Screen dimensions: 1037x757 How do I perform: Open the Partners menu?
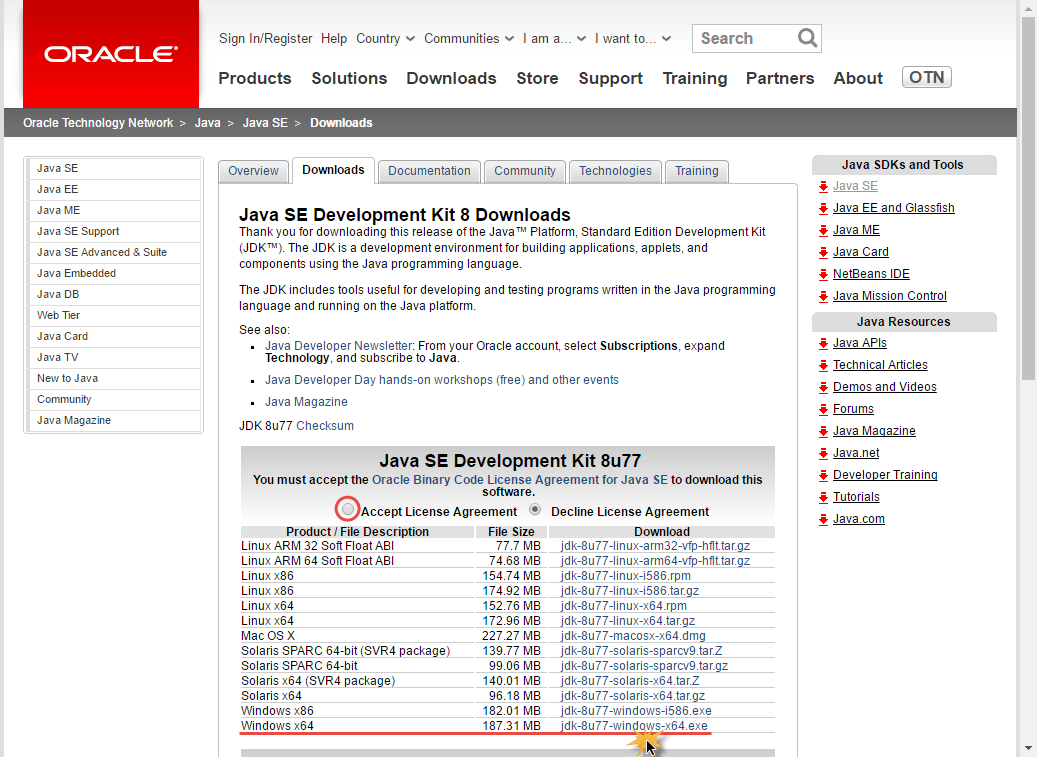click(780, 78)
